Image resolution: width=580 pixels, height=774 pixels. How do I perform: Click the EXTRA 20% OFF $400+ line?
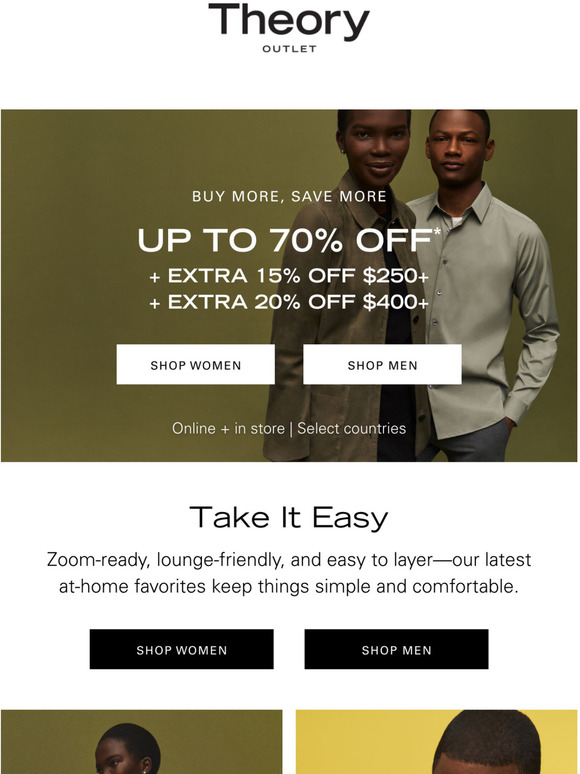289,302
